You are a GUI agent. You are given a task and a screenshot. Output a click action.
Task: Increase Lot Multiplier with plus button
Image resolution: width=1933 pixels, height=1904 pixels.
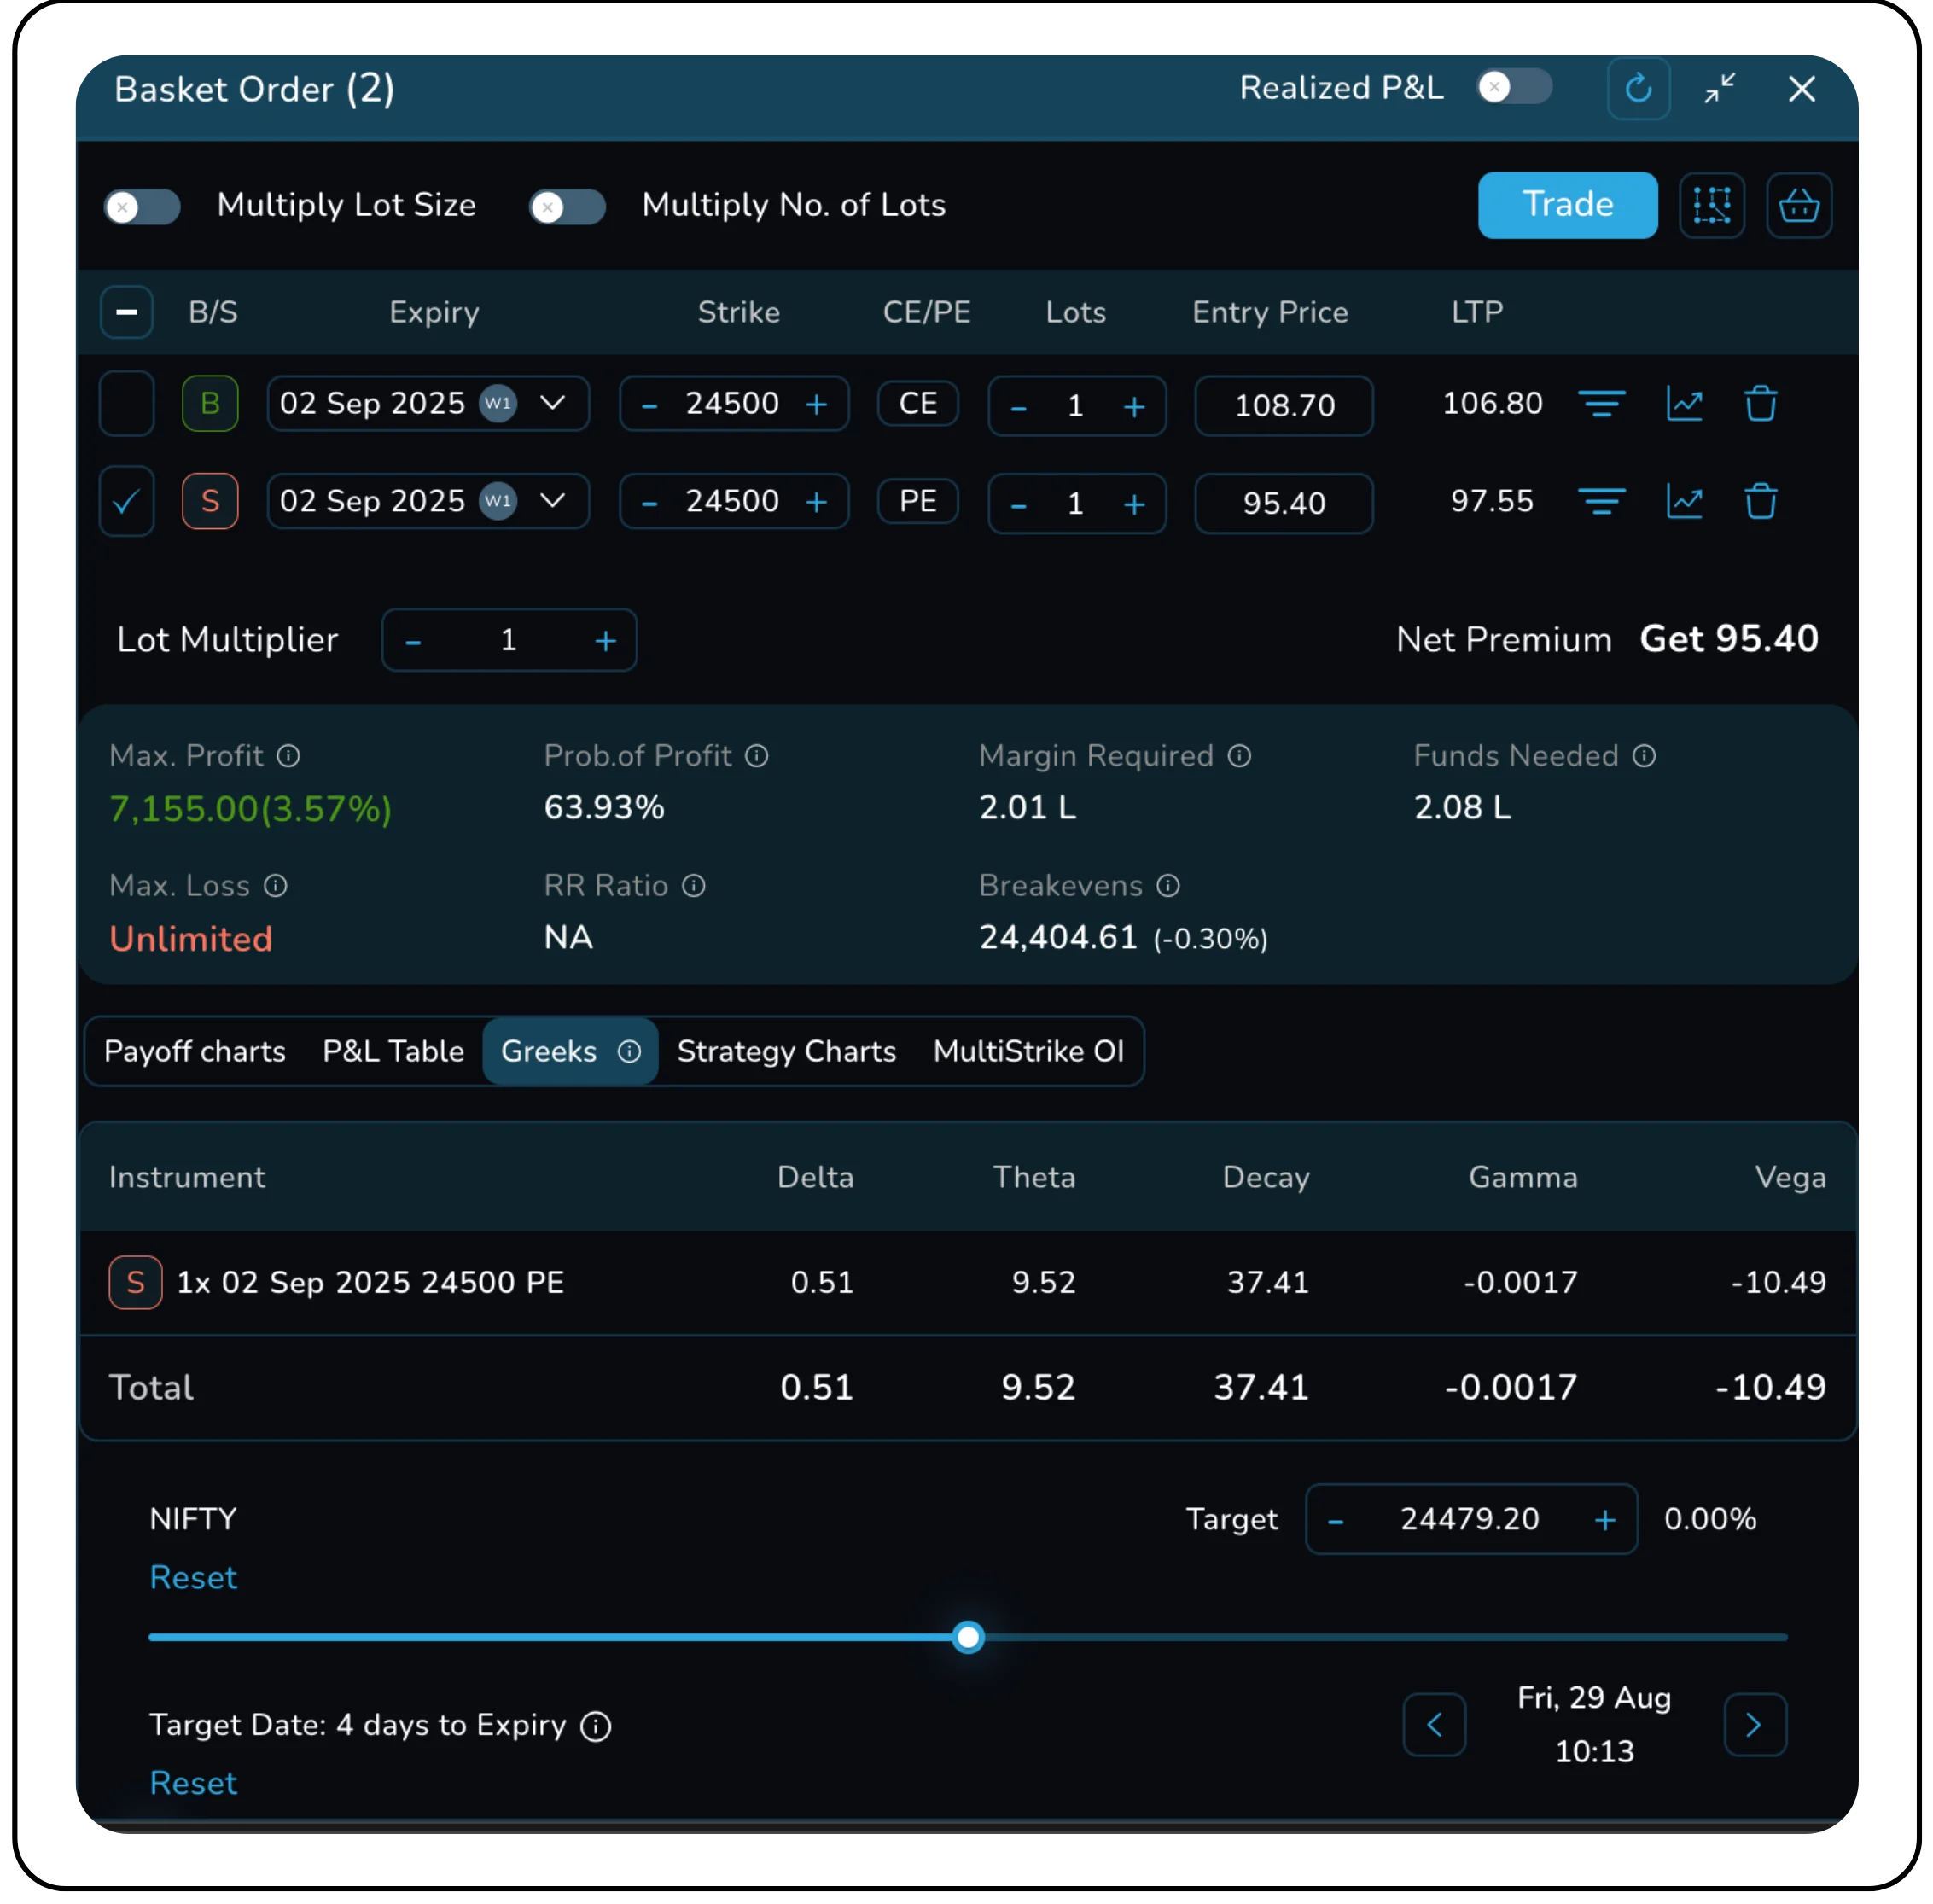(605, 641)
